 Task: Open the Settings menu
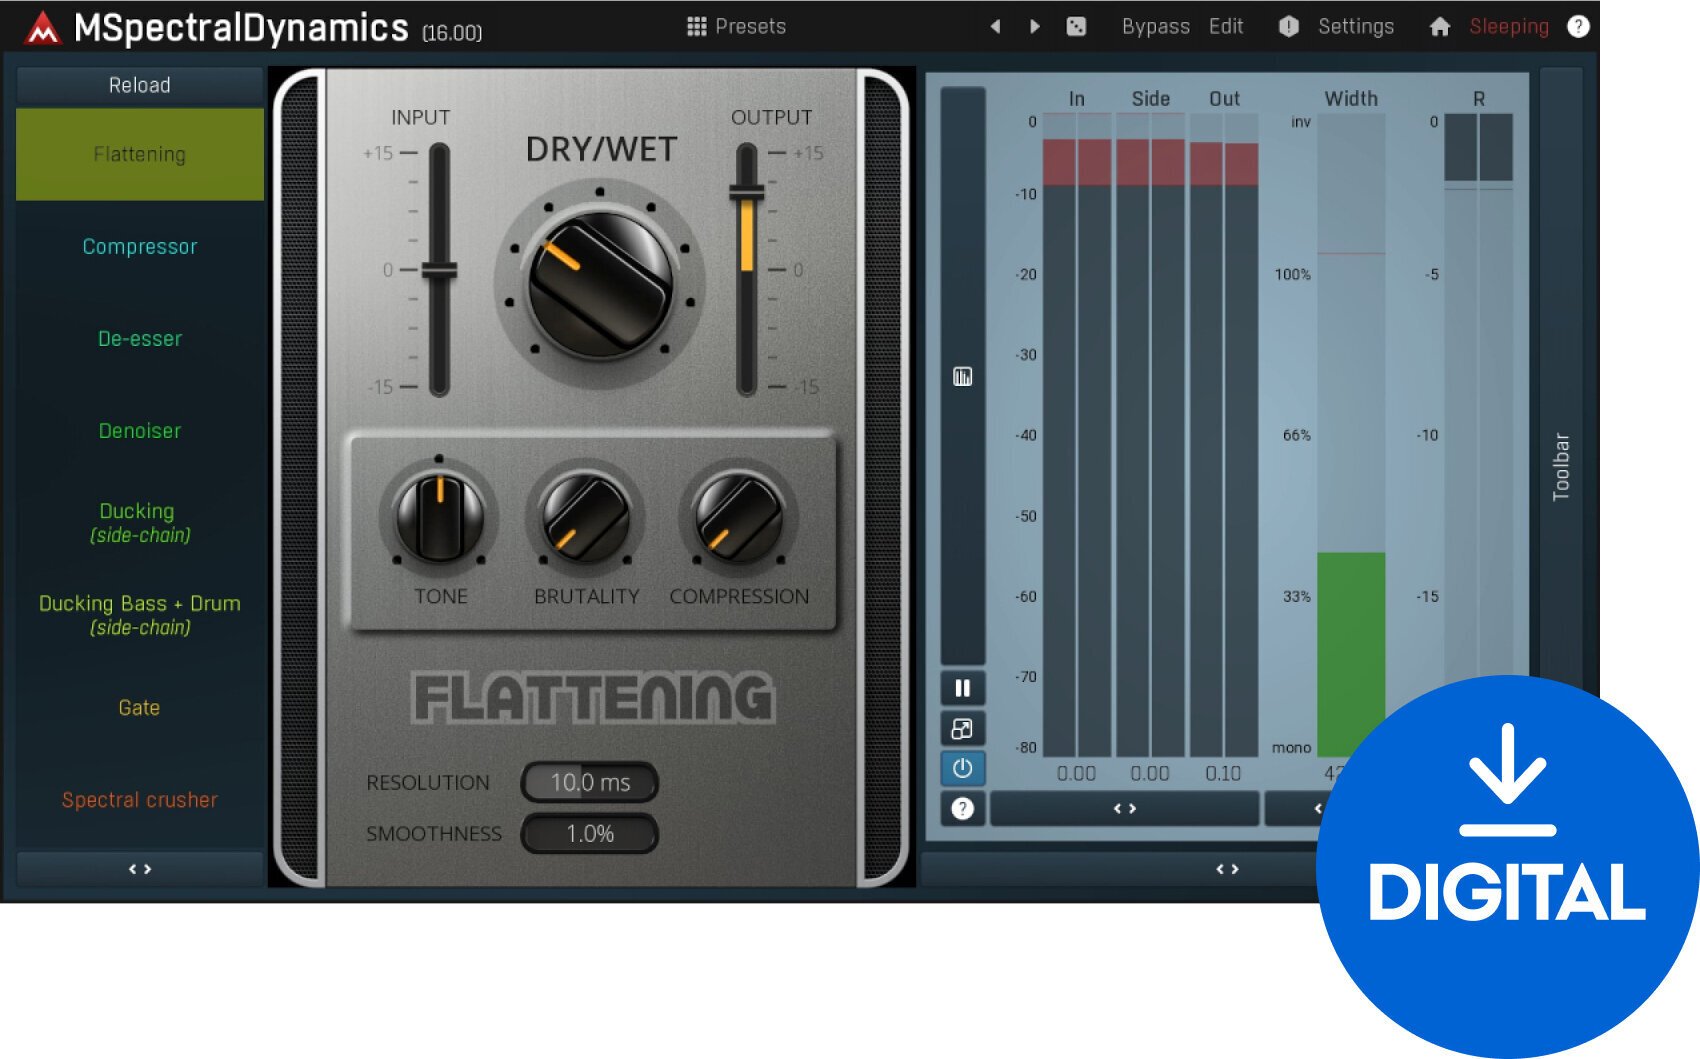click(1355, 27)
